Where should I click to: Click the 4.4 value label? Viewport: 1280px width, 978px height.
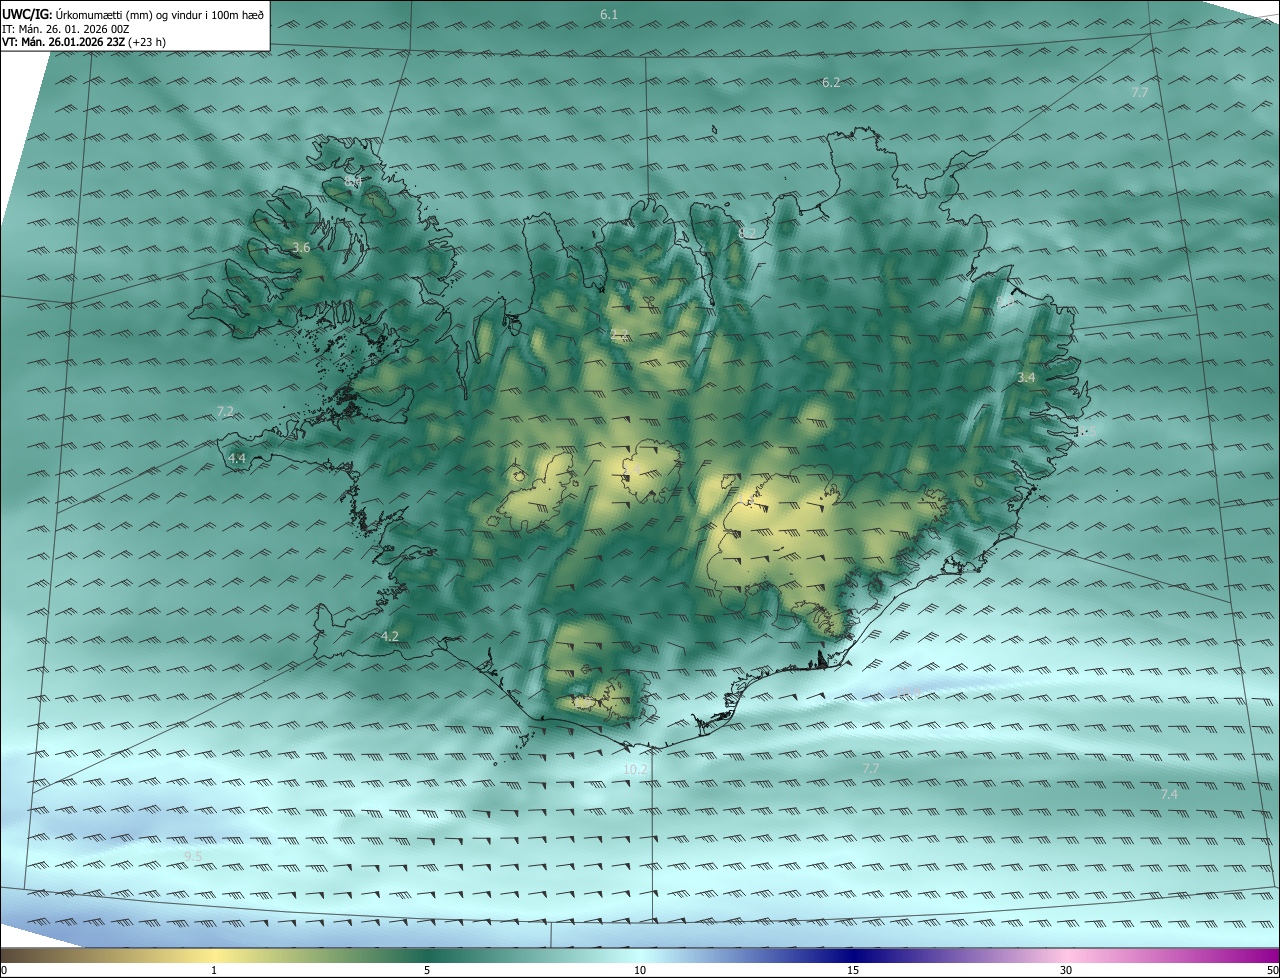tap(237, 458)
